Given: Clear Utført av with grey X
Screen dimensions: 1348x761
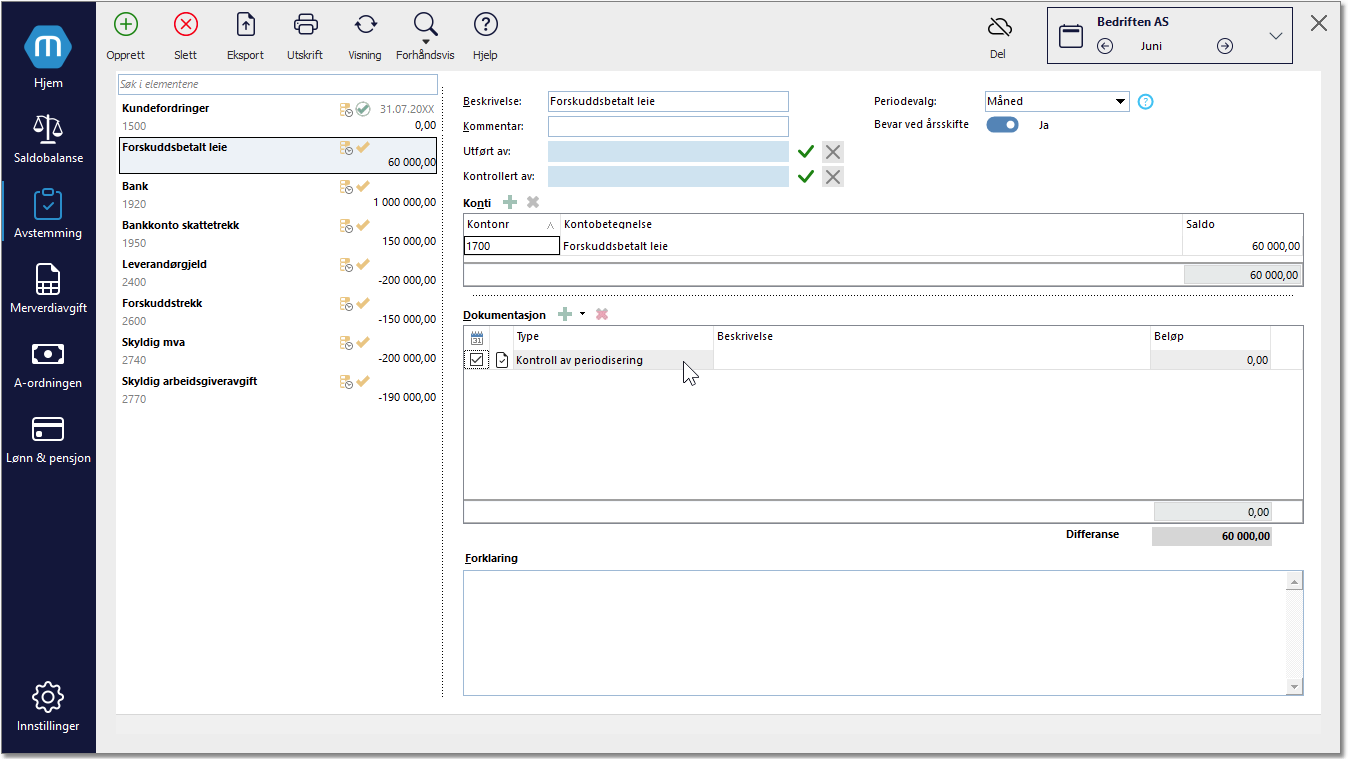Looking at the screenshot, I should click(833, 152).
